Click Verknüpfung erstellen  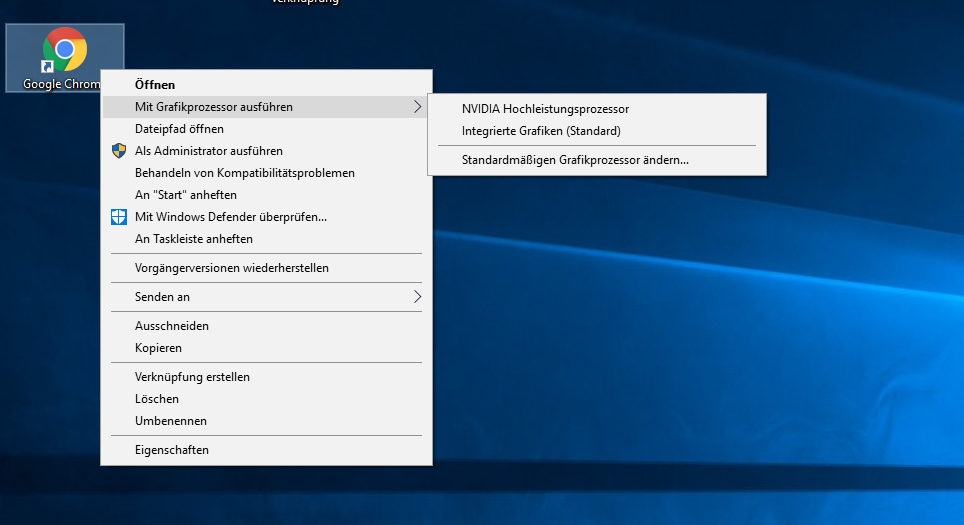(x=266, y=377)
